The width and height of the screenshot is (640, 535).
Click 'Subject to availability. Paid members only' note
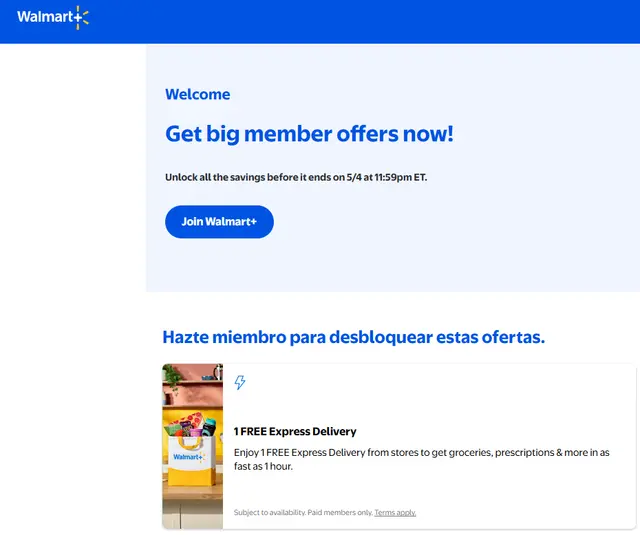tap(303, 513)
